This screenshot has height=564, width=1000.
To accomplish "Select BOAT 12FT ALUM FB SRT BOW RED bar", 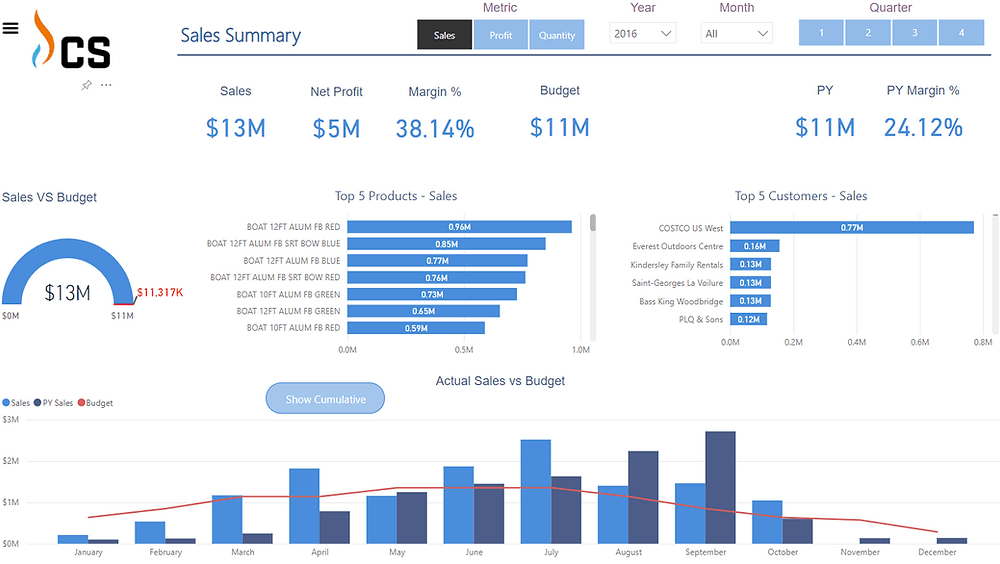I will [x=436, y=278].
